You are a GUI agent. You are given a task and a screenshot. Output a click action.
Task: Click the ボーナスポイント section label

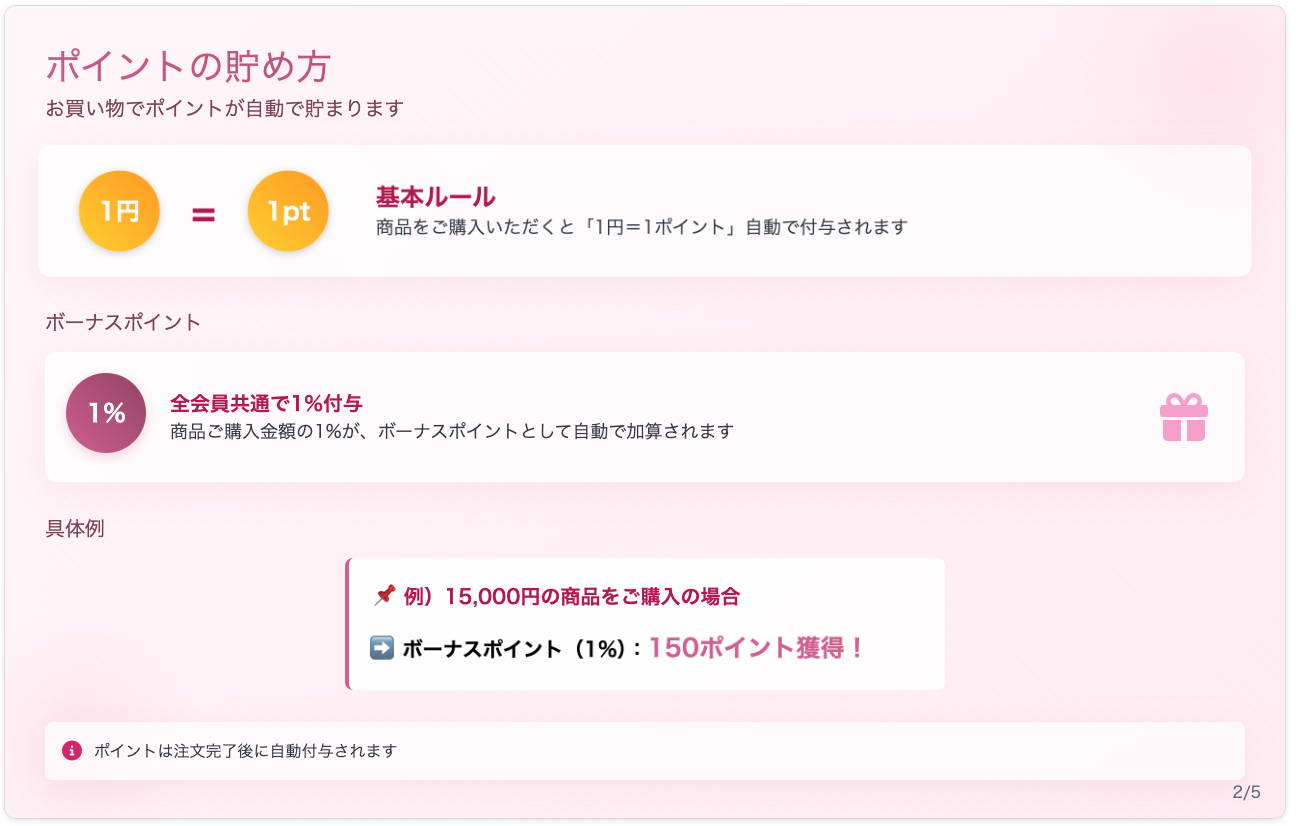coord(123,322)
